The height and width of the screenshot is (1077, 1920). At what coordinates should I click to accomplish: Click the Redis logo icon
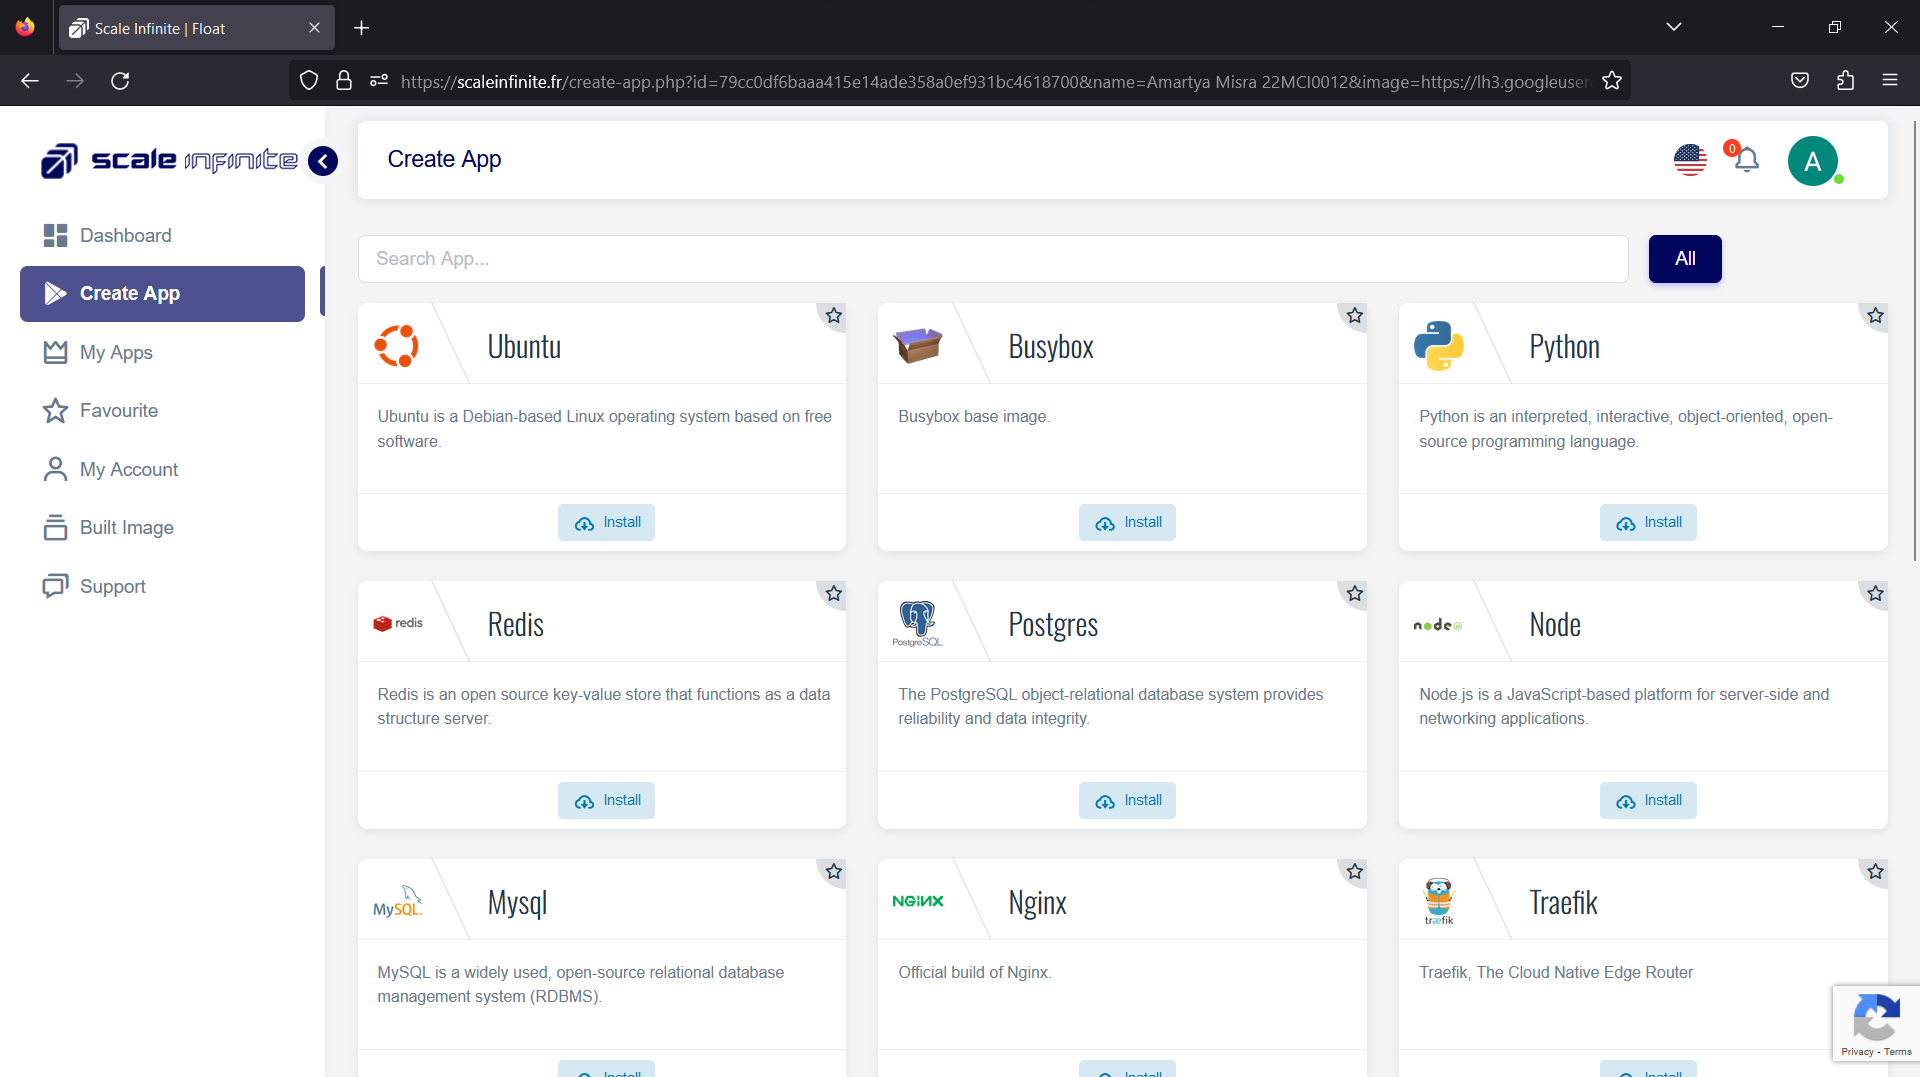pyautogui.click(x=398, y=623)
